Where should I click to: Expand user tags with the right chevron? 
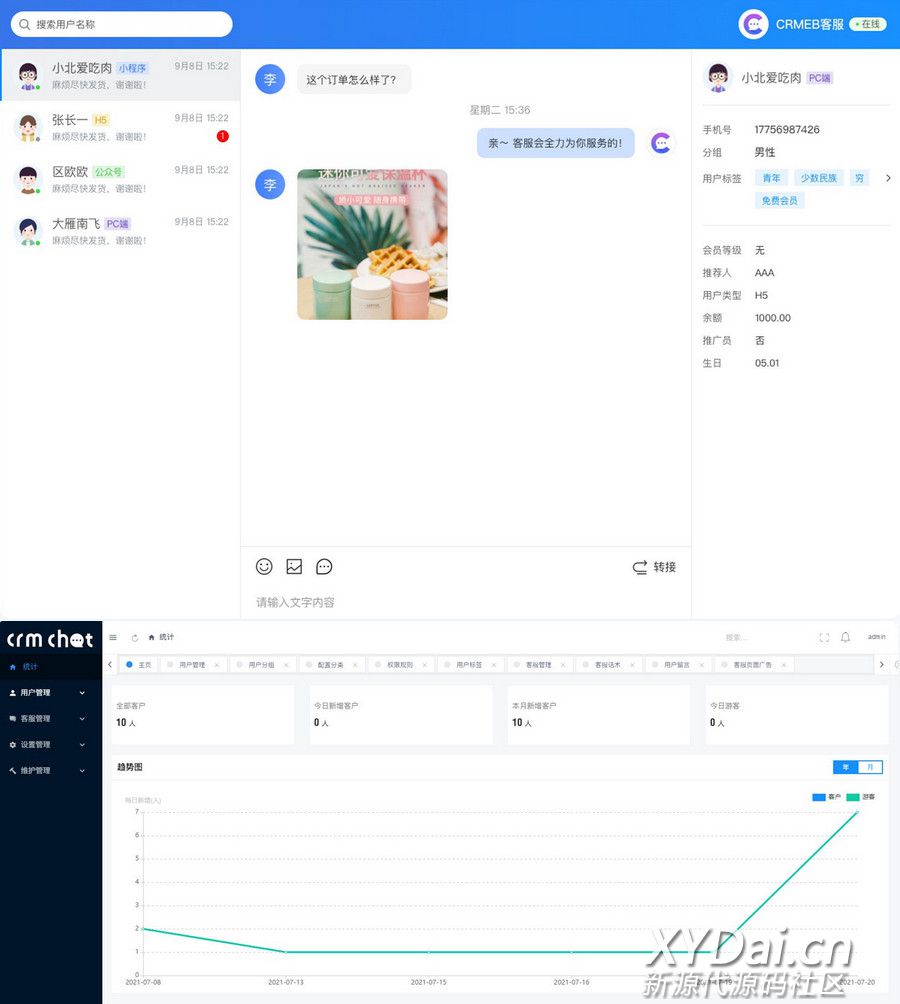tap(888, 178)
